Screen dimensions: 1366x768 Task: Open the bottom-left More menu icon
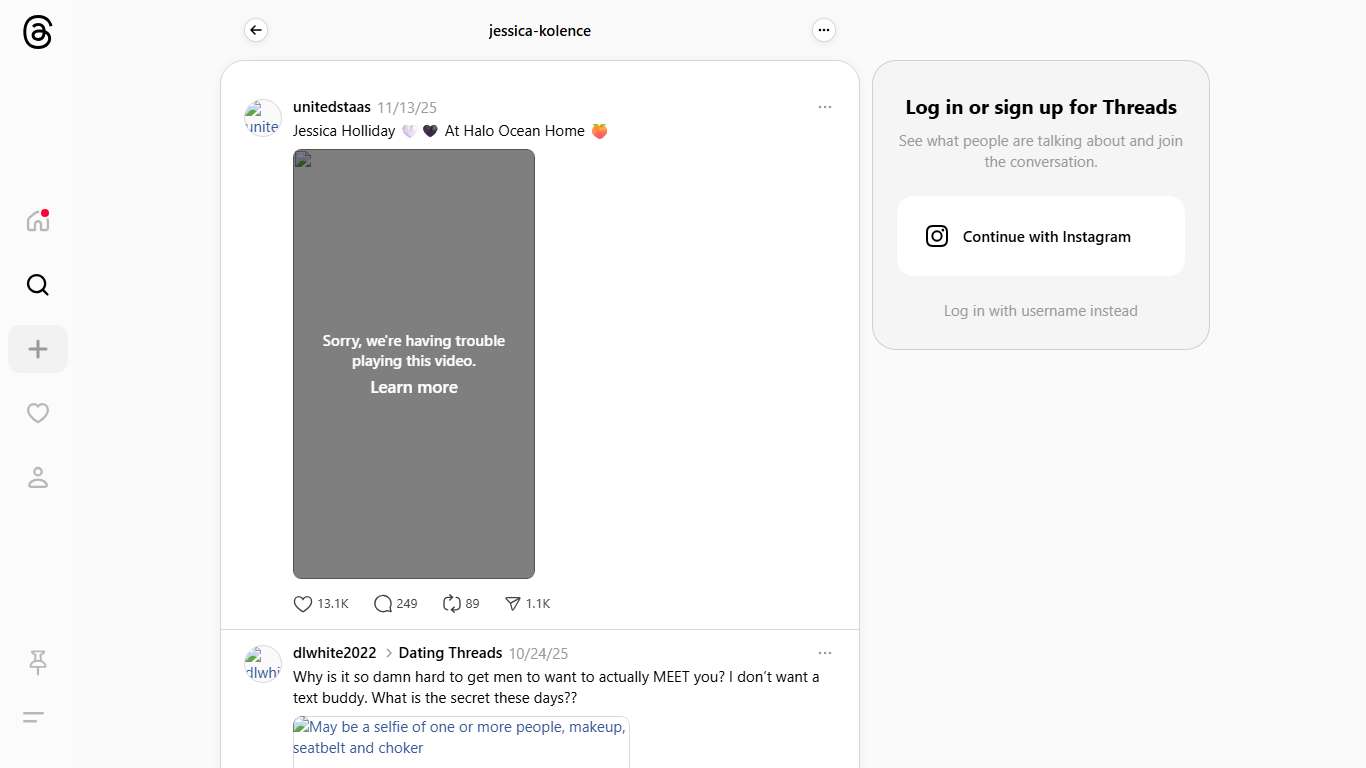click(33, 717)
